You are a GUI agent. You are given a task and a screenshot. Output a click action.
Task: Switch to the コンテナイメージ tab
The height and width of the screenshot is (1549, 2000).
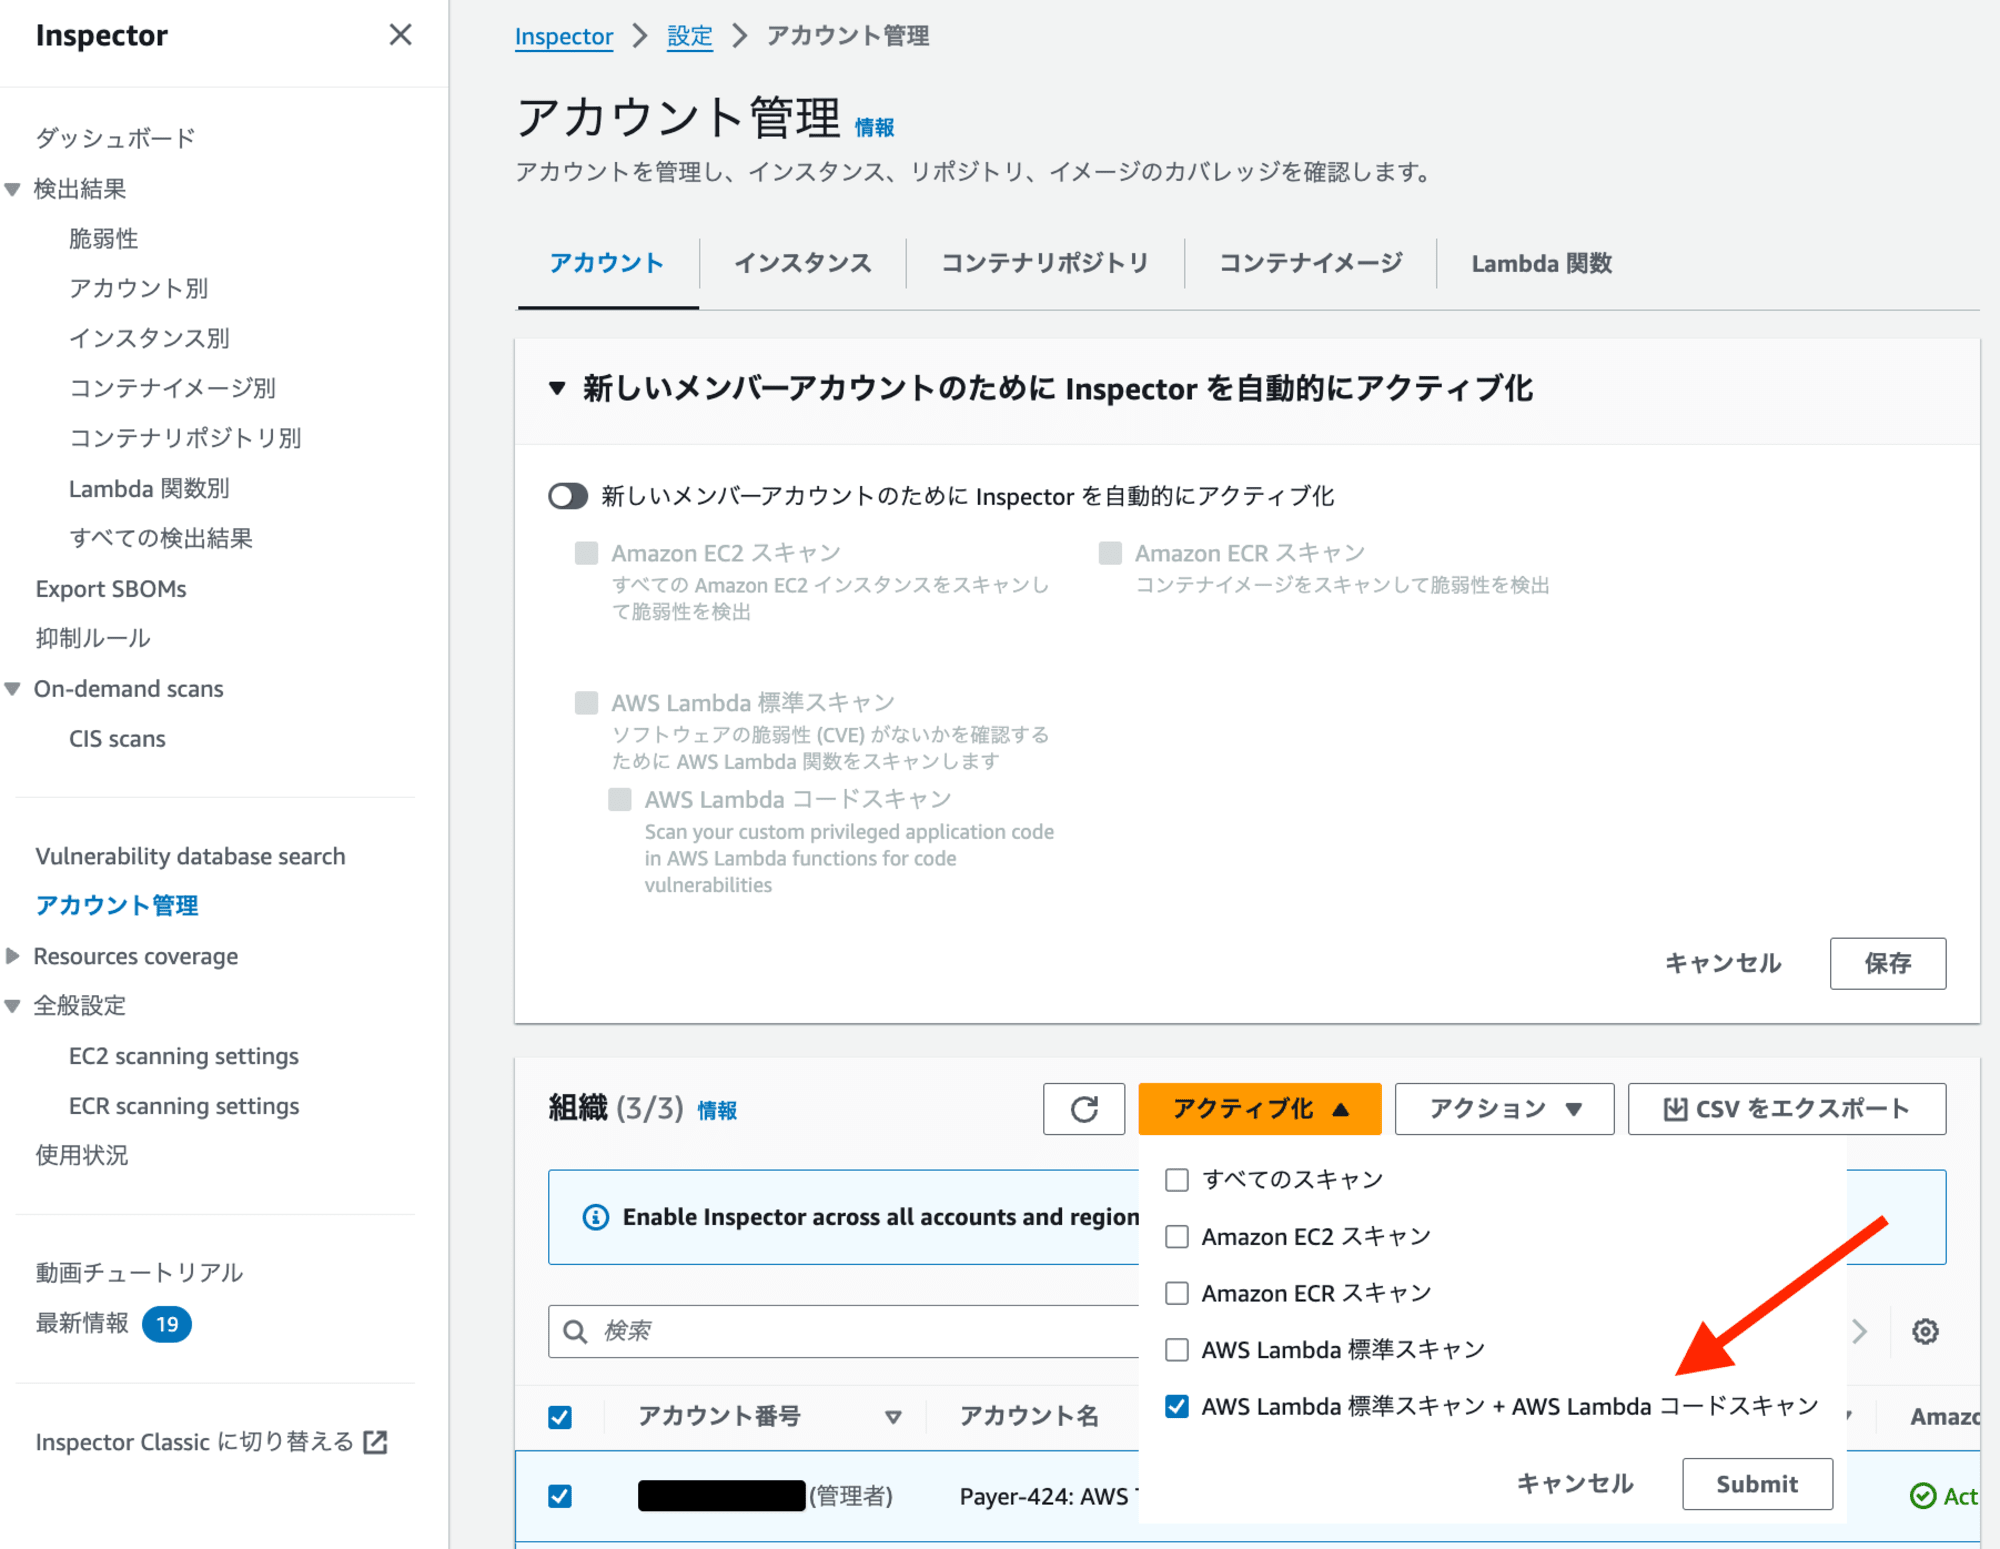tap(1311, 264)
